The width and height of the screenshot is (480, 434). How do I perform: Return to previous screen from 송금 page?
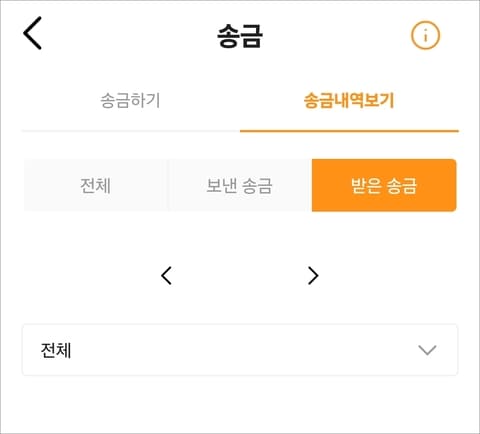[32, 33]
